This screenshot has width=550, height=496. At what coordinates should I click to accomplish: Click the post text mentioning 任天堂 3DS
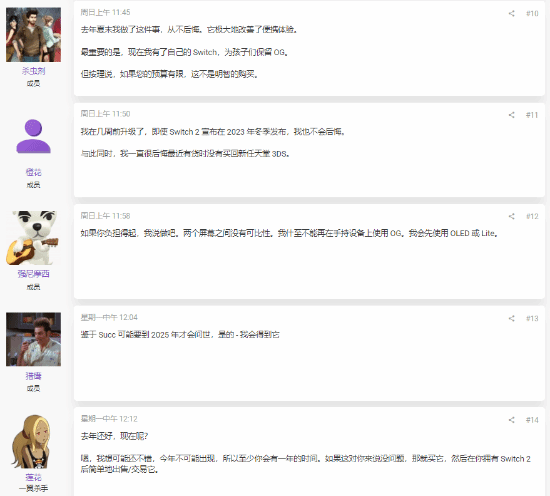(x=185, y=154)
